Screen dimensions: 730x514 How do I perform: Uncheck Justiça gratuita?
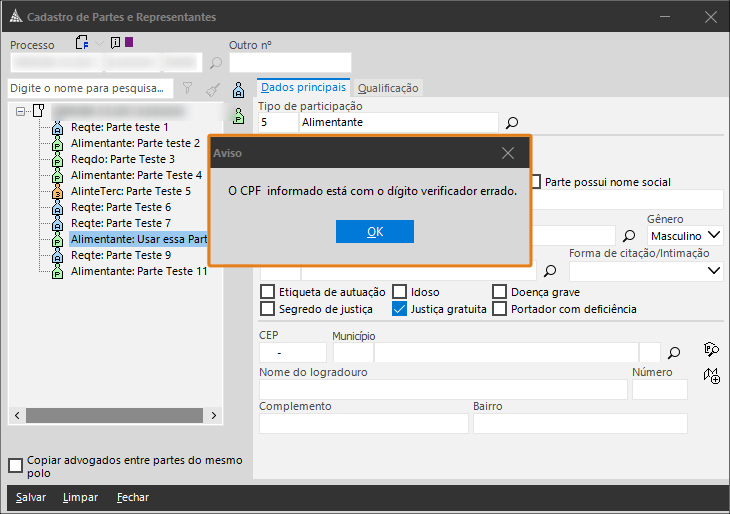400,309
